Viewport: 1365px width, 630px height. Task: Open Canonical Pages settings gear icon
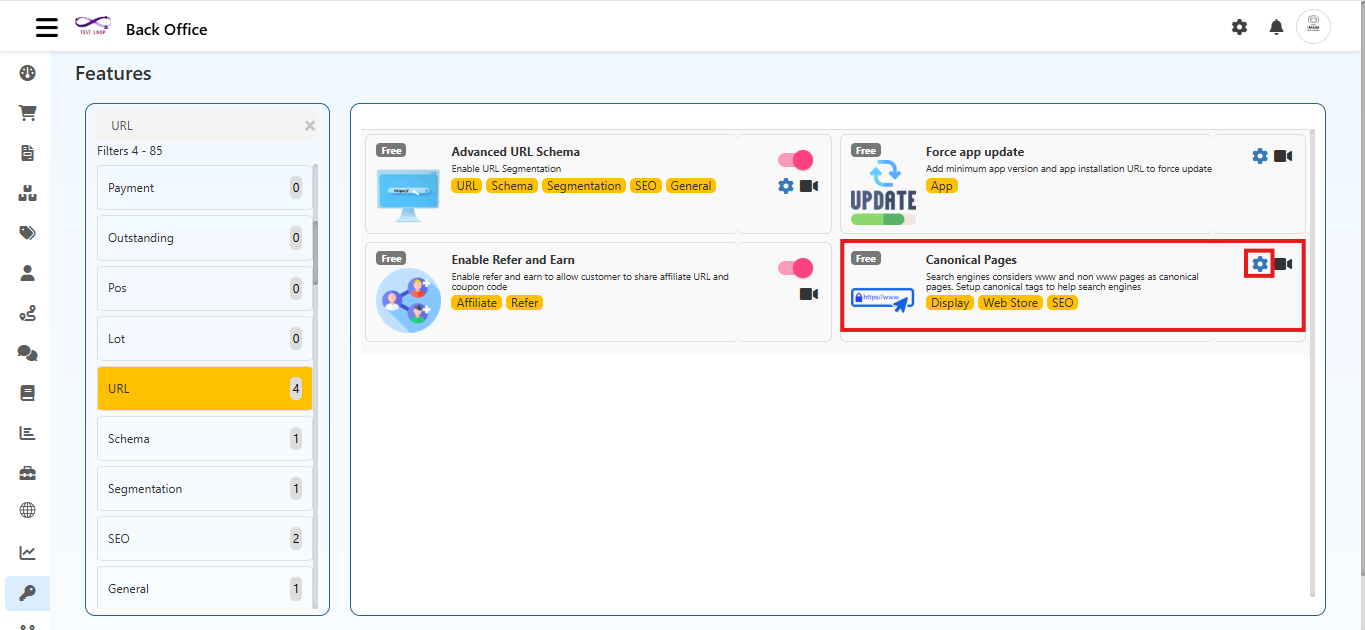[1258, 264]
